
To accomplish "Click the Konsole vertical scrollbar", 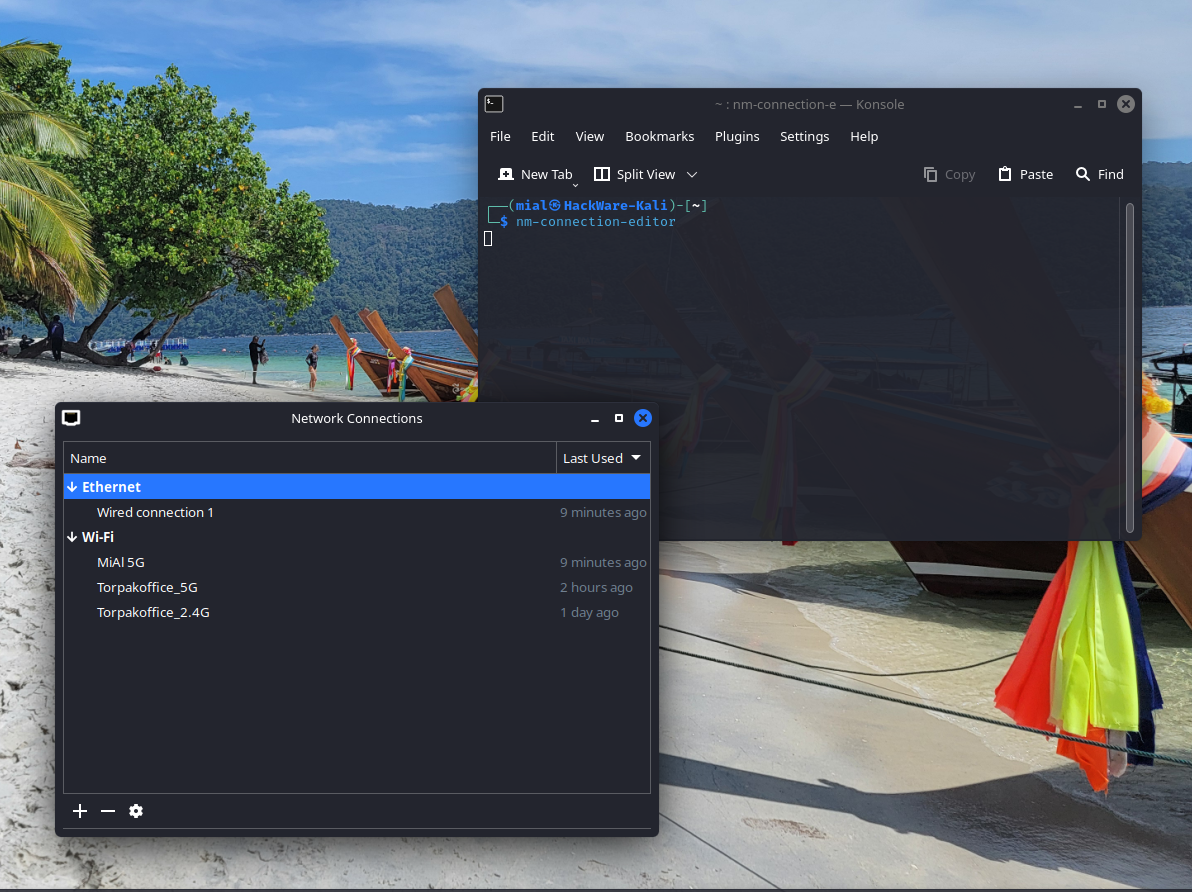I will point(1130,367).
